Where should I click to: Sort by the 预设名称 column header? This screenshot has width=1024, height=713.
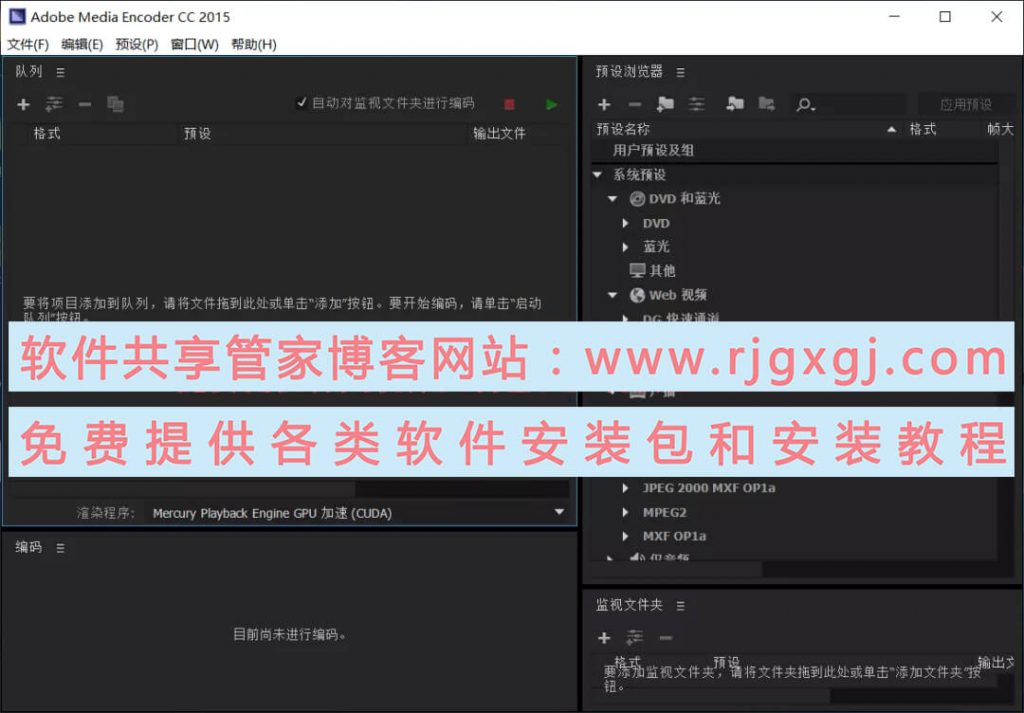[623, 129]
